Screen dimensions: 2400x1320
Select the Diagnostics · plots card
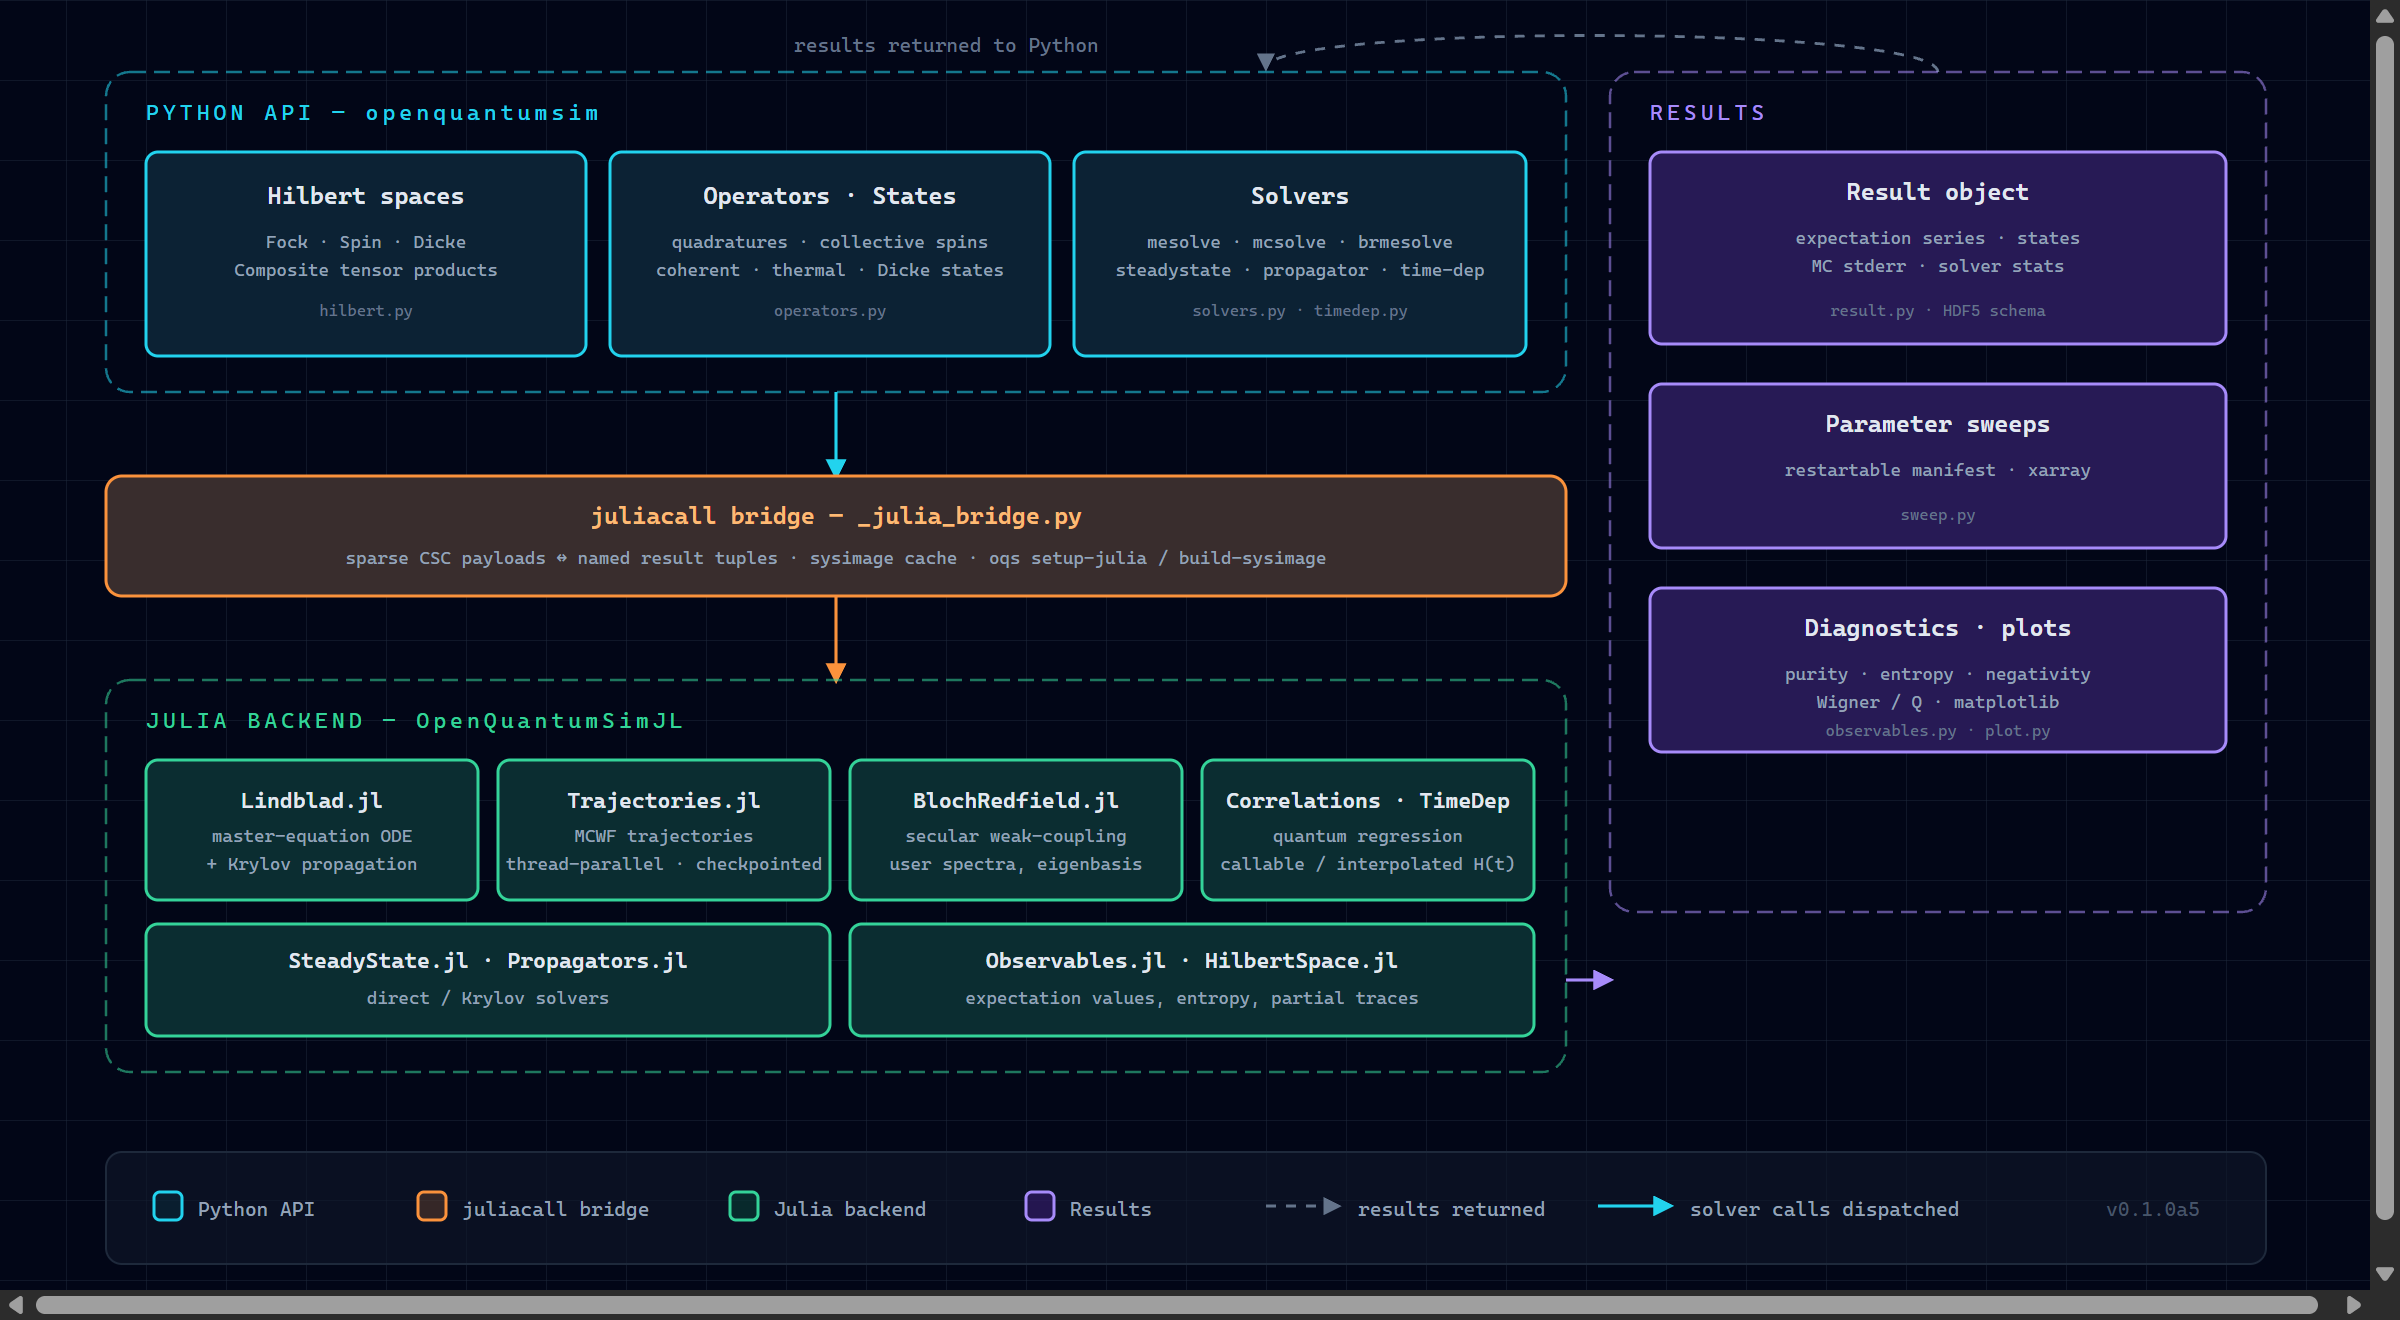click(x=1938, y=670)
